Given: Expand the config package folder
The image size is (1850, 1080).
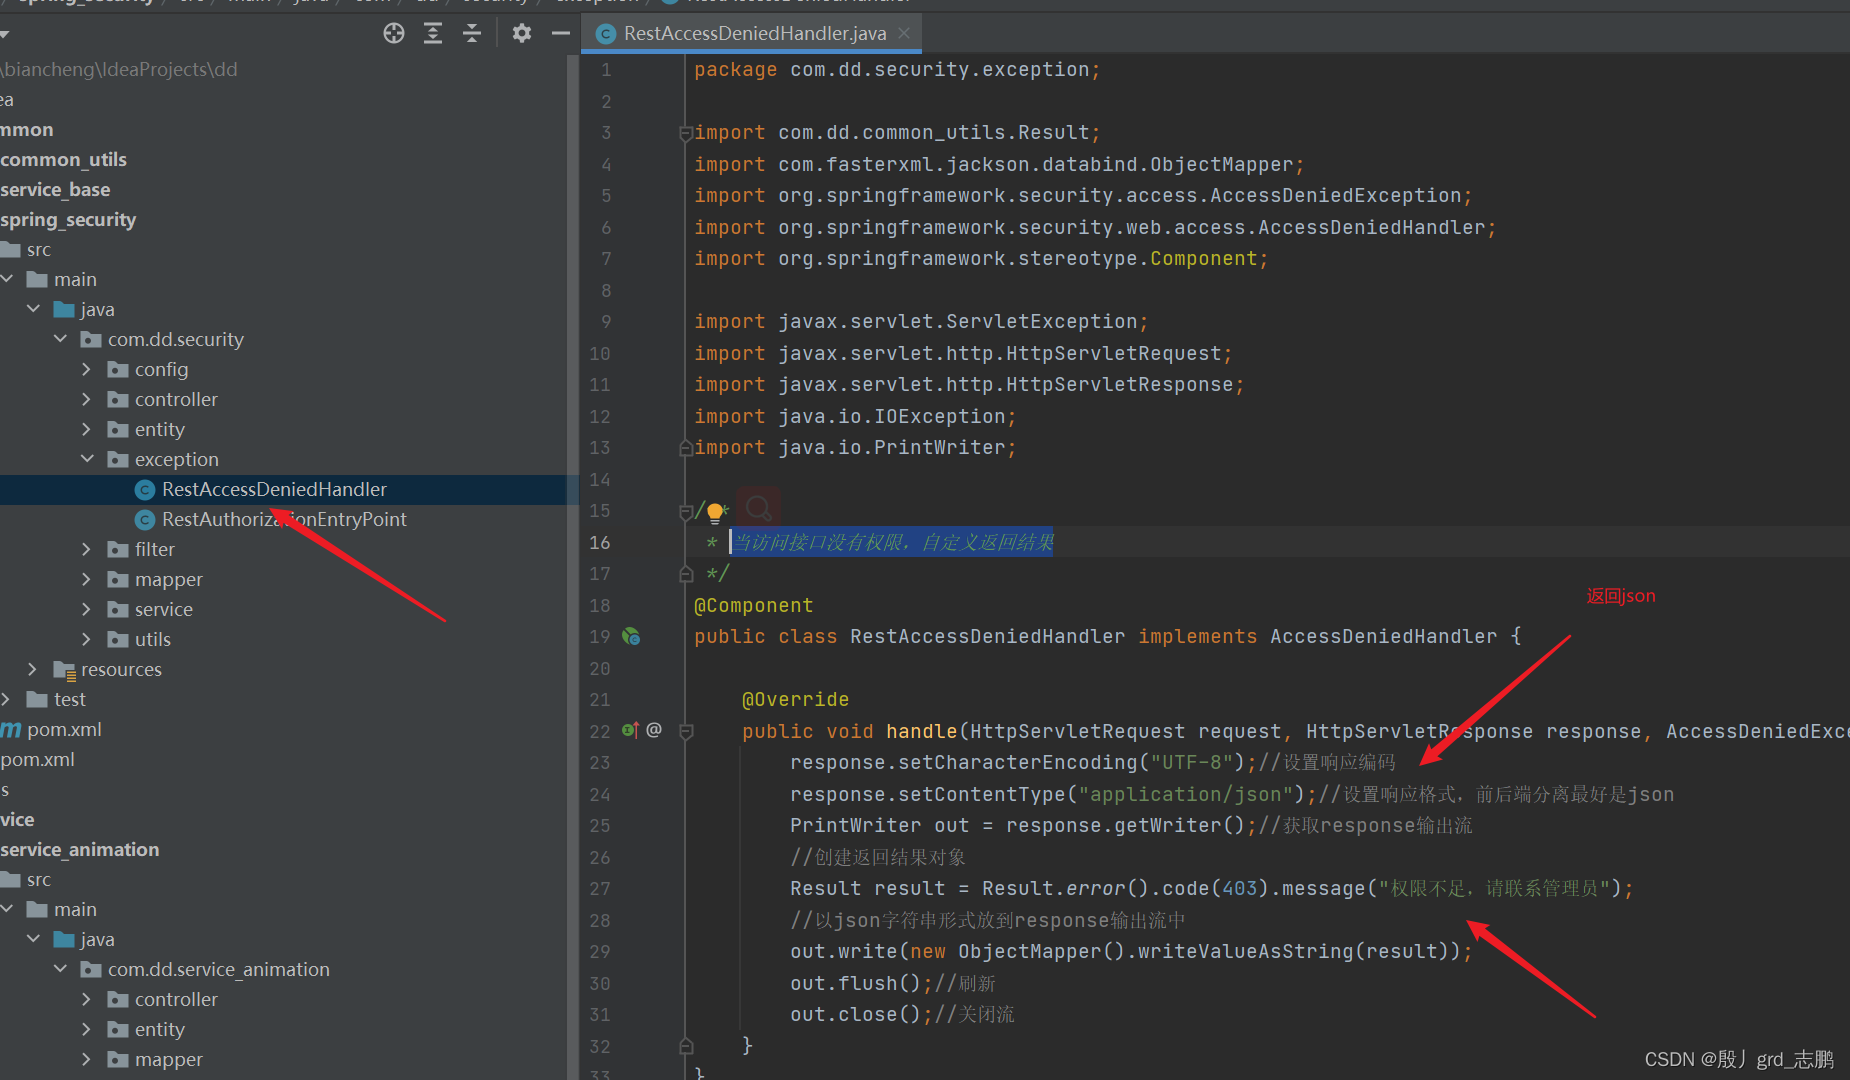Looking at the screenshot, I should click(x=87, y=369).
